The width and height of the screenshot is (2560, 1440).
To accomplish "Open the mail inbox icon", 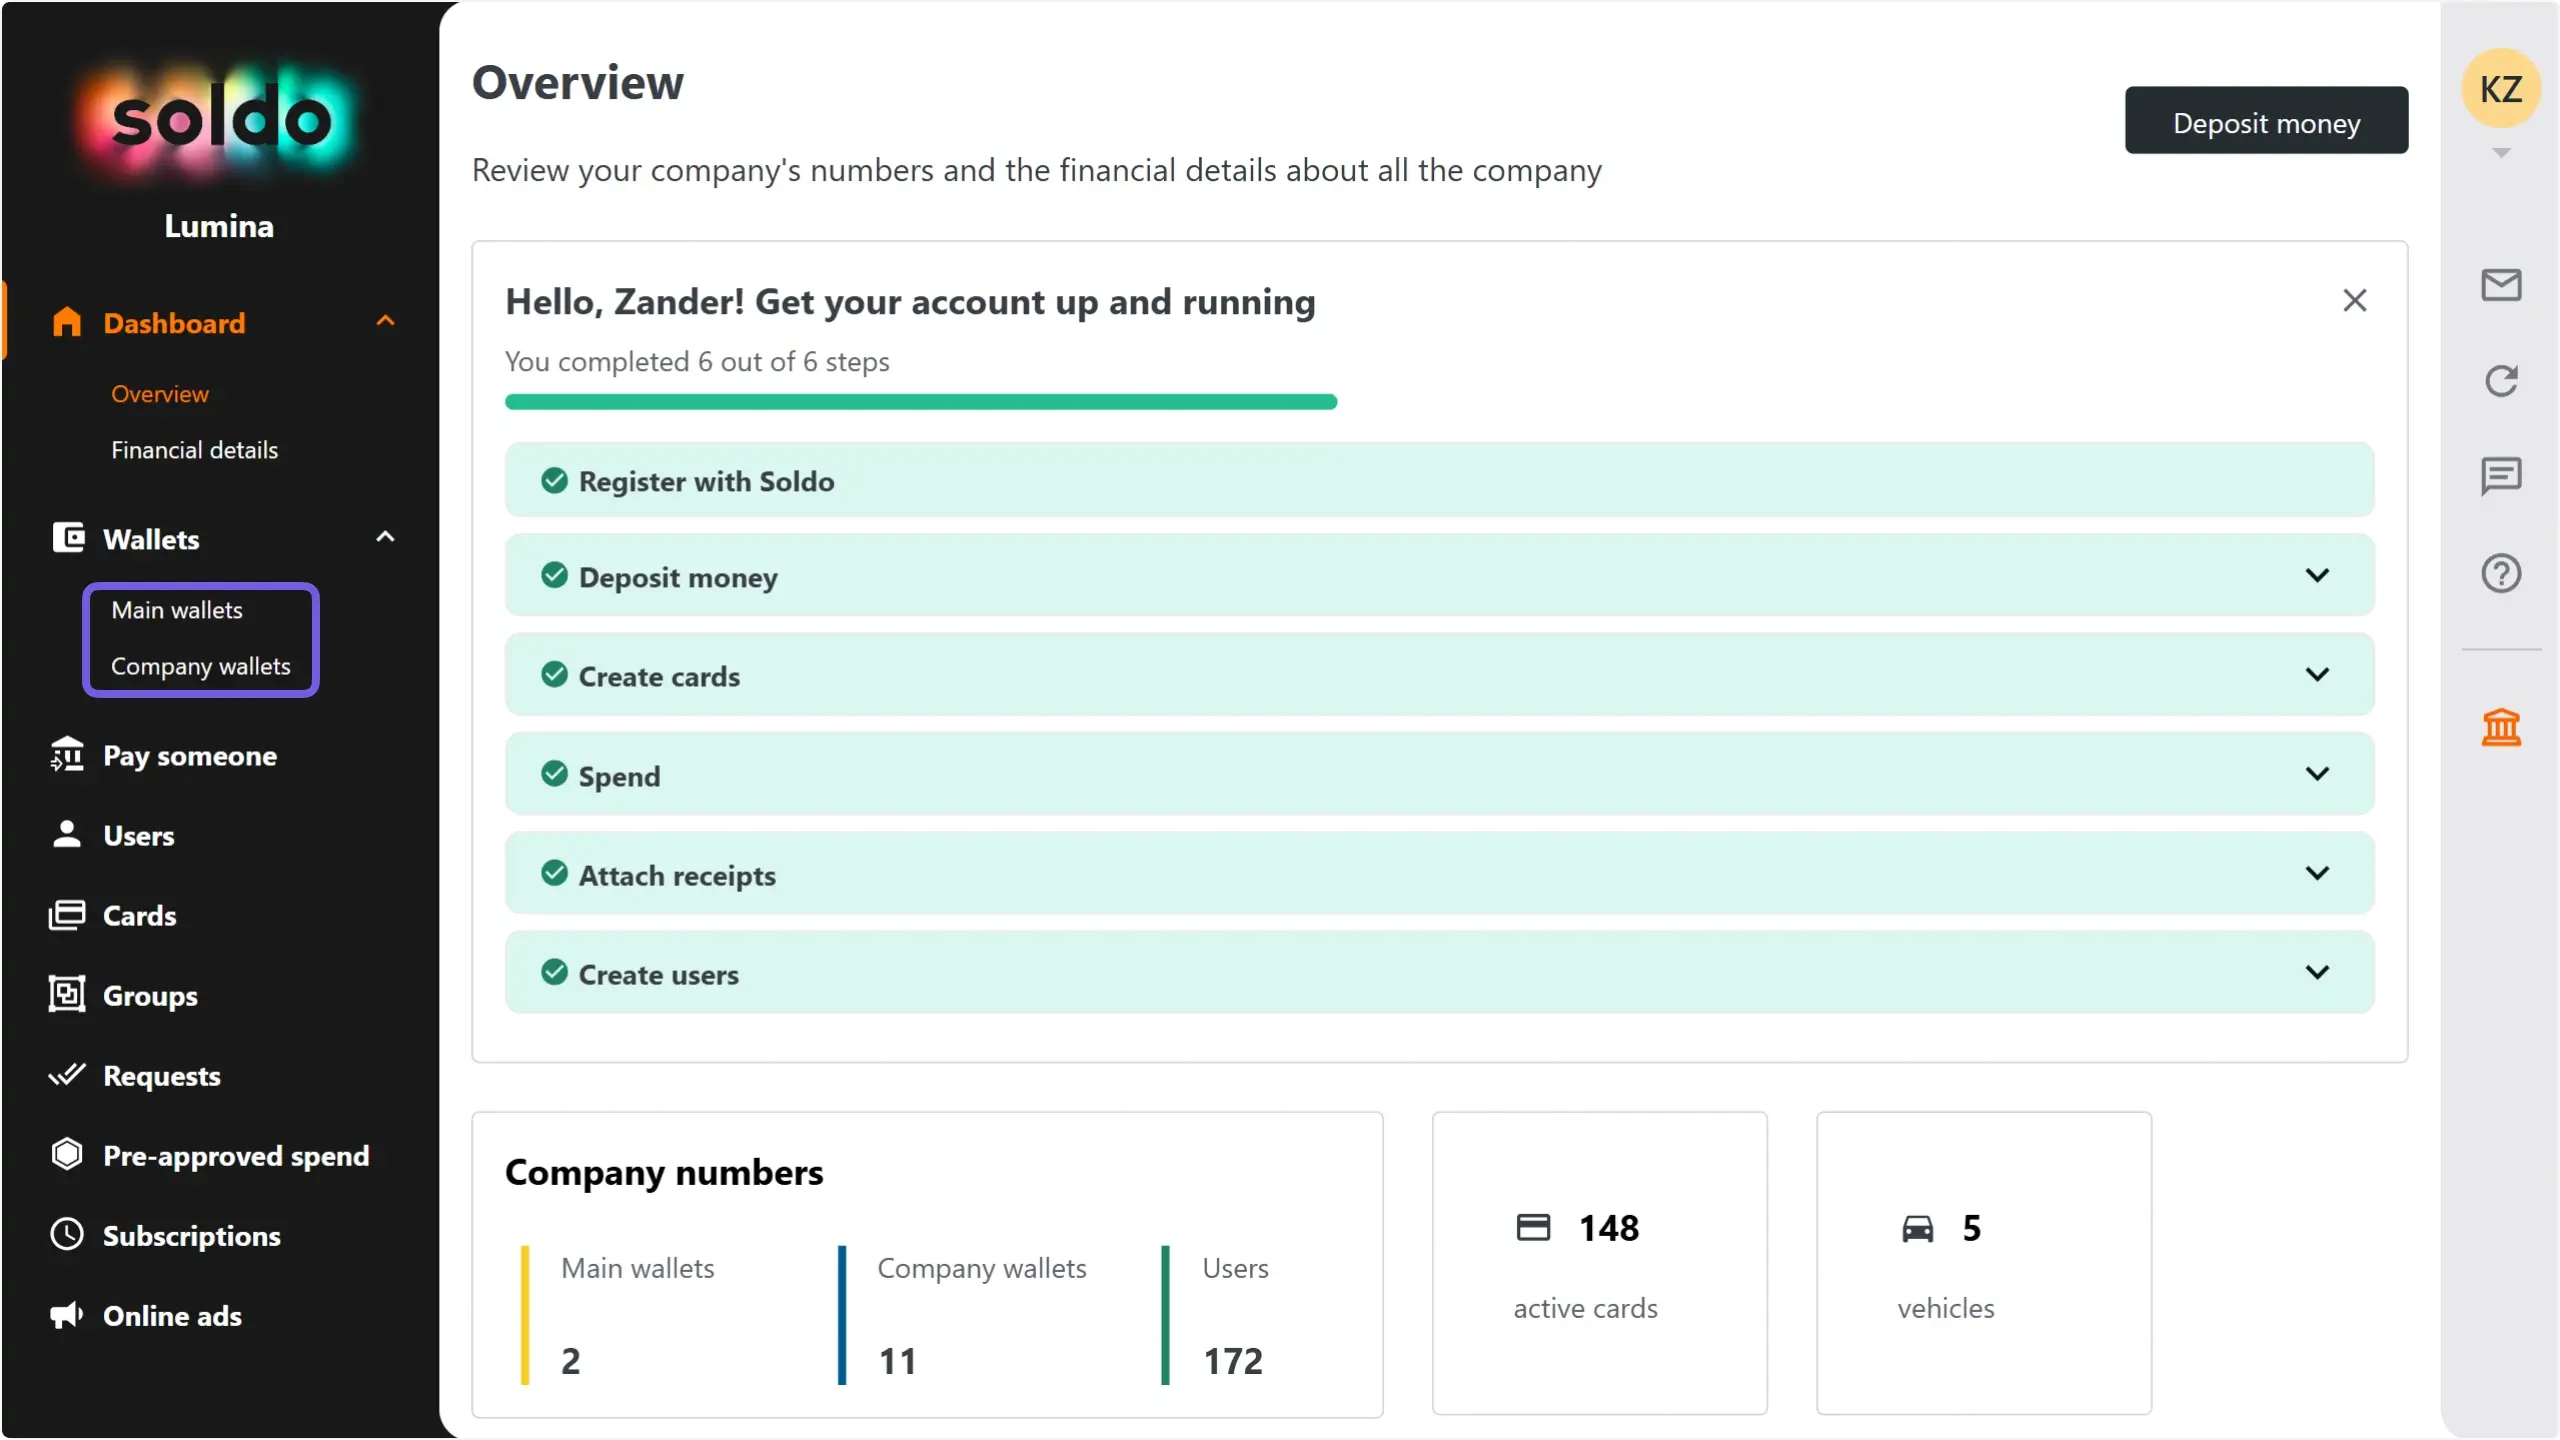I will pos(2500,285).
